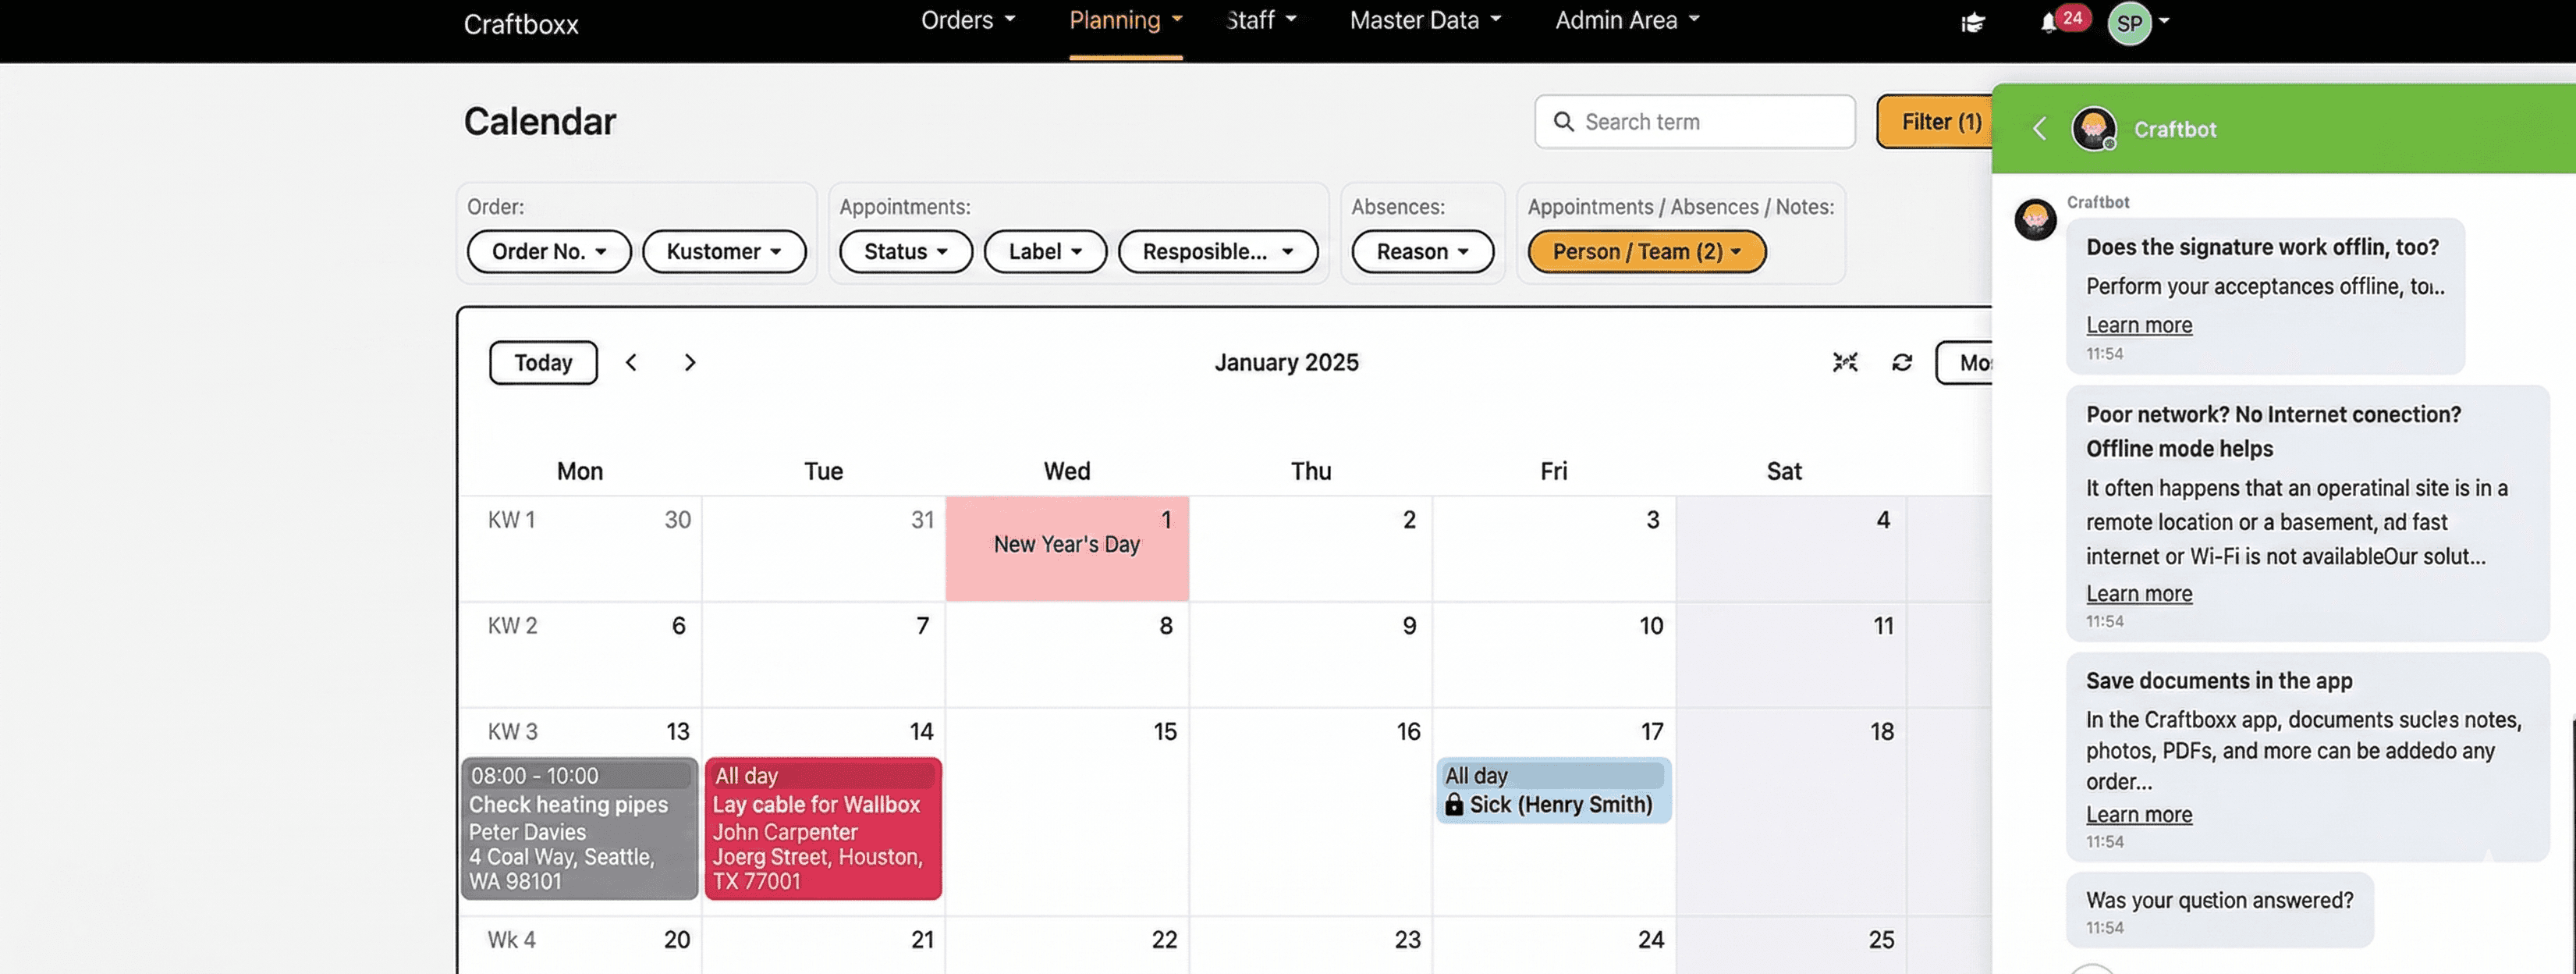The image size is (2576, 974).
Task: Open the notifications bell icon
Action: pos(2049,22)
